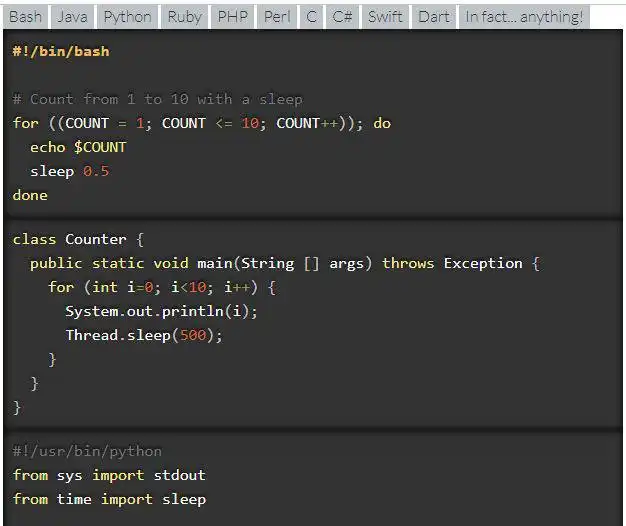Click the bash for-loop line with COUNT++
This screenshot has width=626, height=526.
tap(202, 123)
